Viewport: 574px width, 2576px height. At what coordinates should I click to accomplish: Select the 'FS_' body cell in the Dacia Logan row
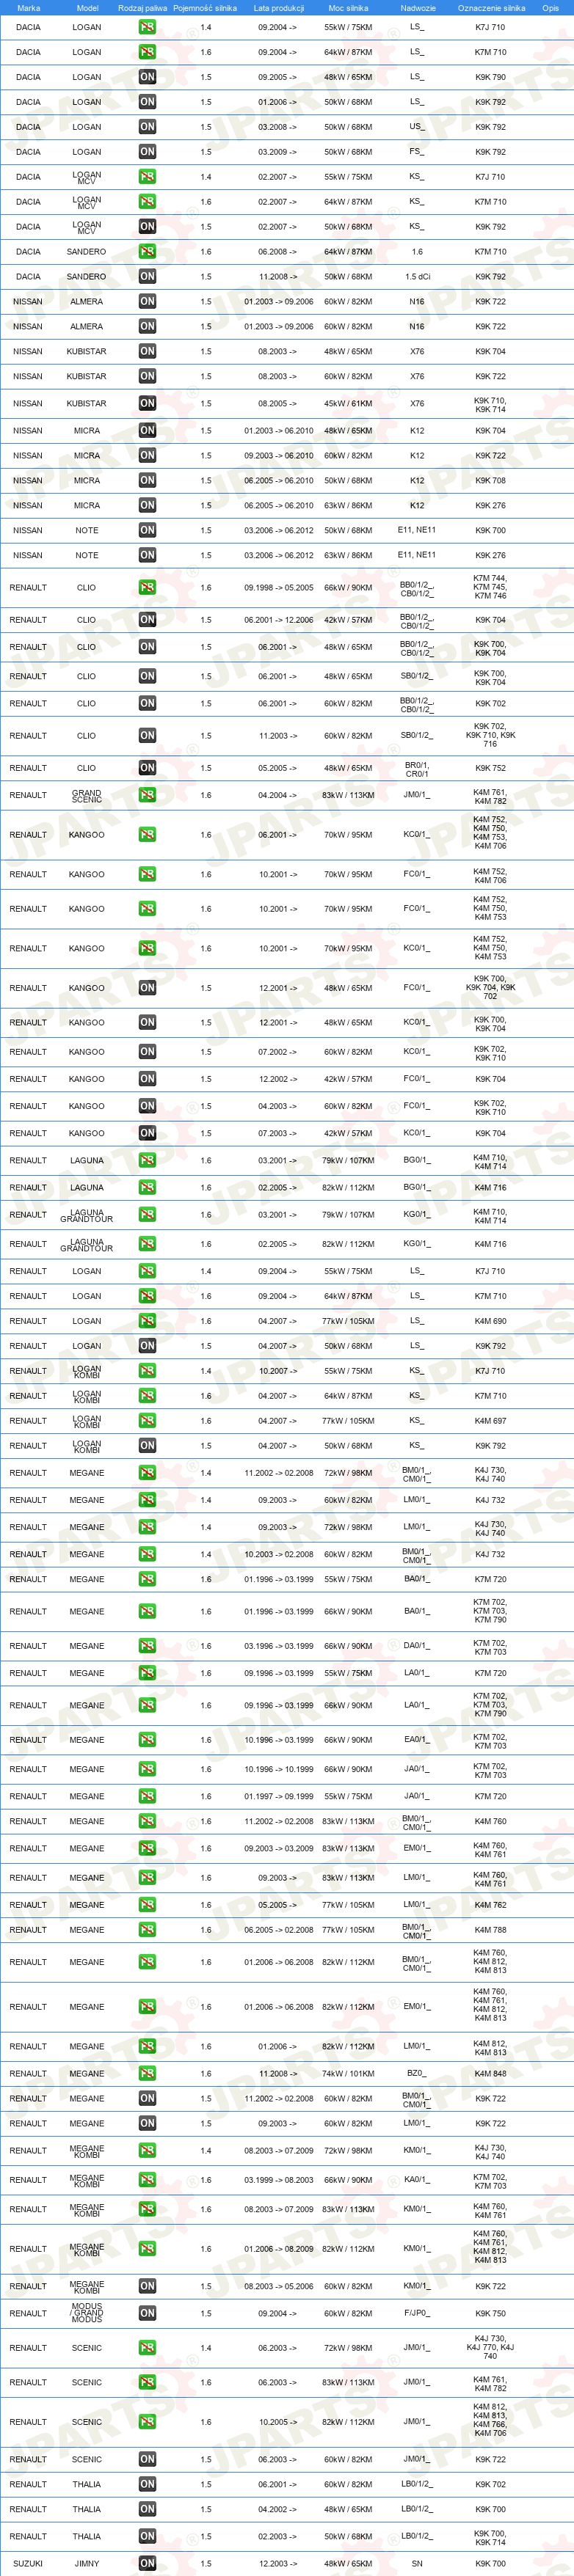click(417, 152)
